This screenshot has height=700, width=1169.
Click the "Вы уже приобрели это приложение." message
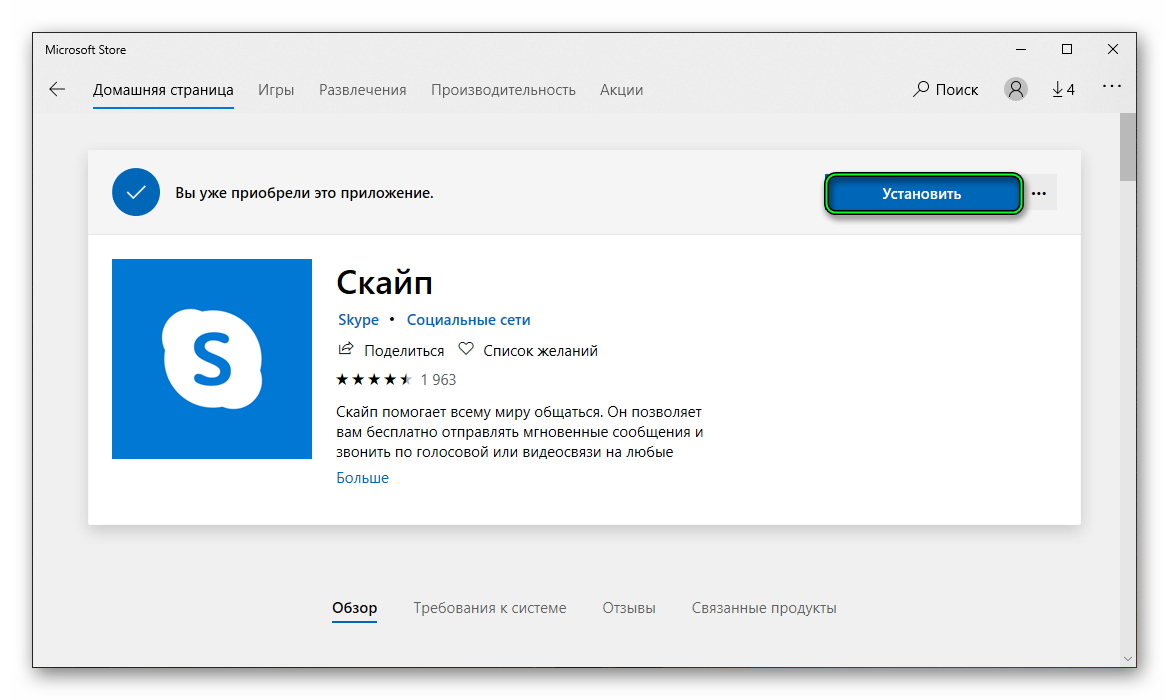click(x=304, y=193)
